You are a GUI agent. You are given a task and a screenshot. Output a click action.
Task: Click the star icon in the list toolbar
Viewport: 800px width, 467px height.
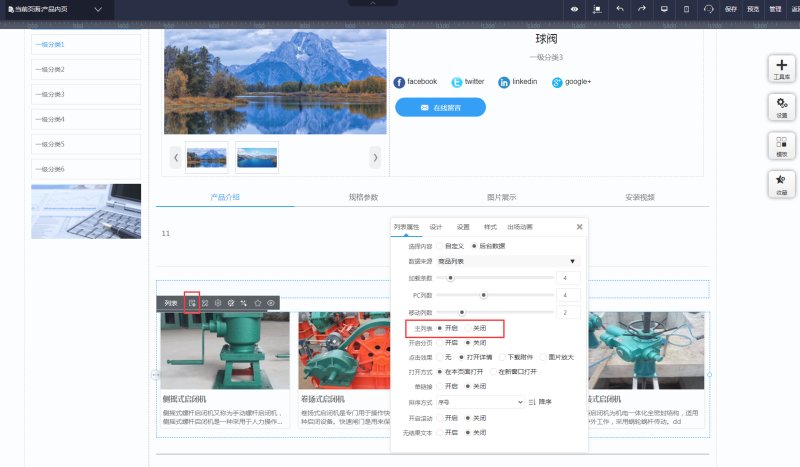click(257, 302)
